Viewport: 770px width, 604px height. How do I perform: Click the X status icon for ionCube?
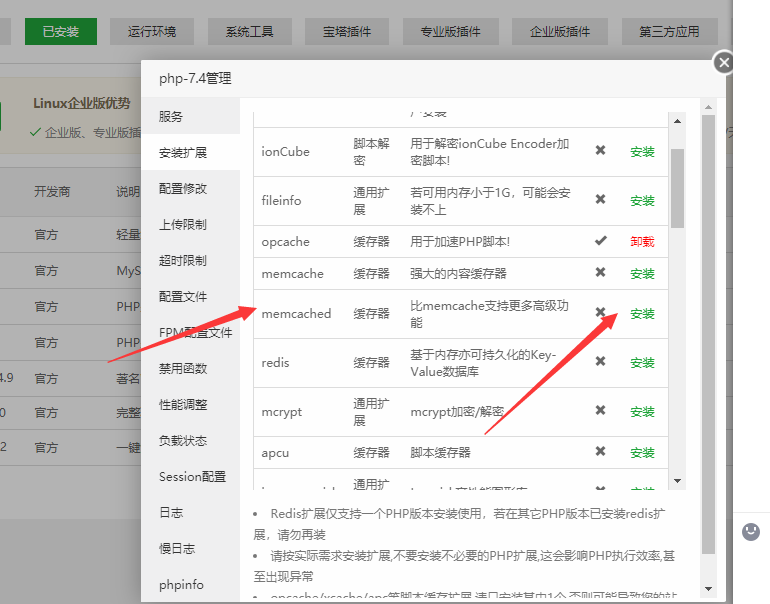[x=600, y=150]
